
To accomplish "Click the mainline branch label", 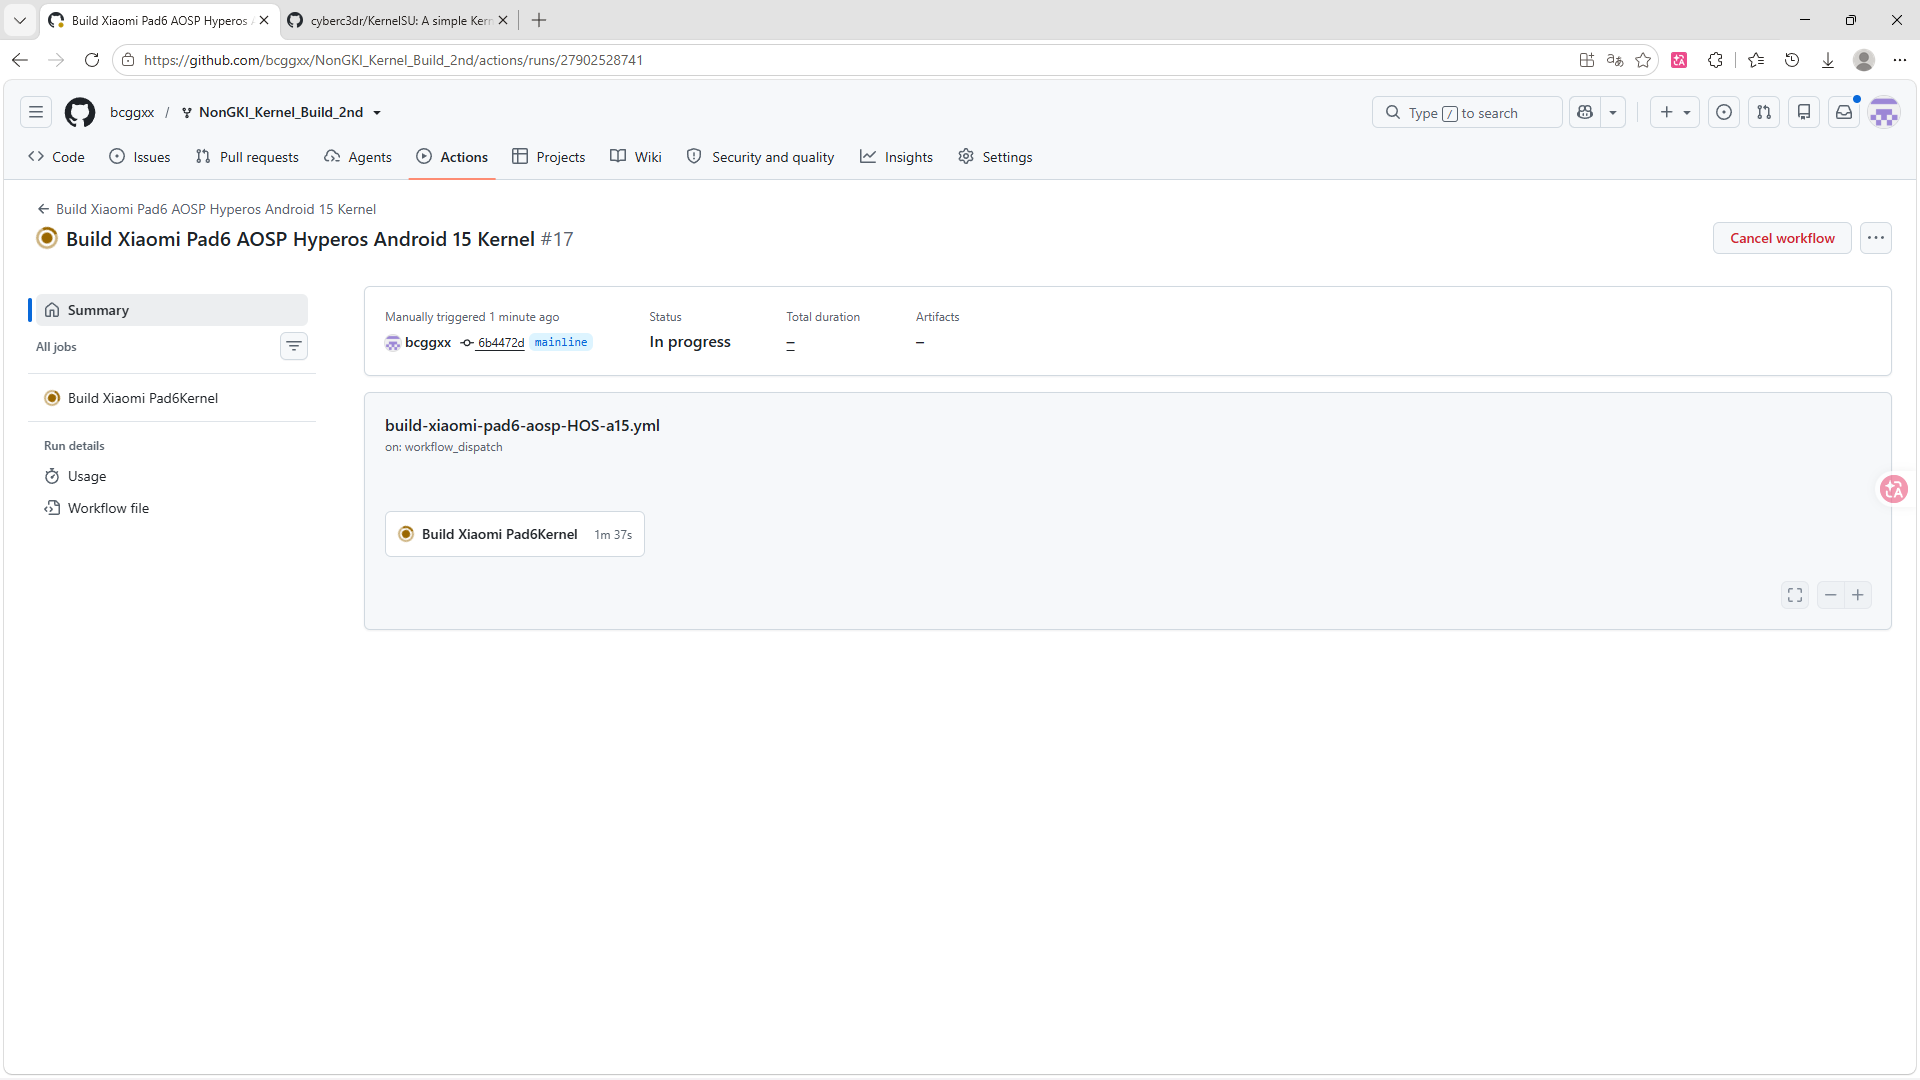I will [561, 342].
